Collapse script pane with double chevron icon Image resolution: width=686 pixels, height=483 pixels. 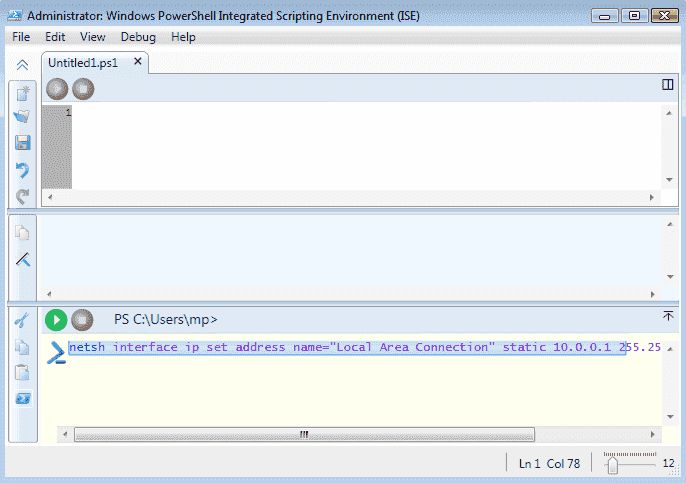[x=22, y=65]
